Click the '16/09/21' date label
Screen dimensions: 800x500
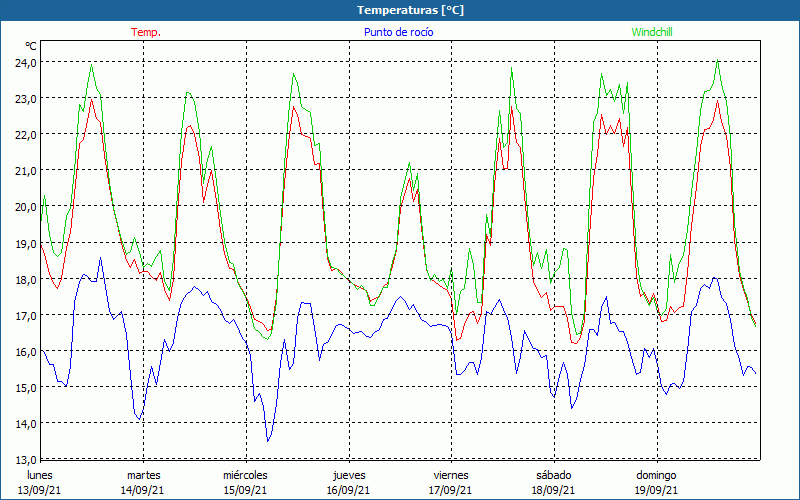[x=348, y=490]
